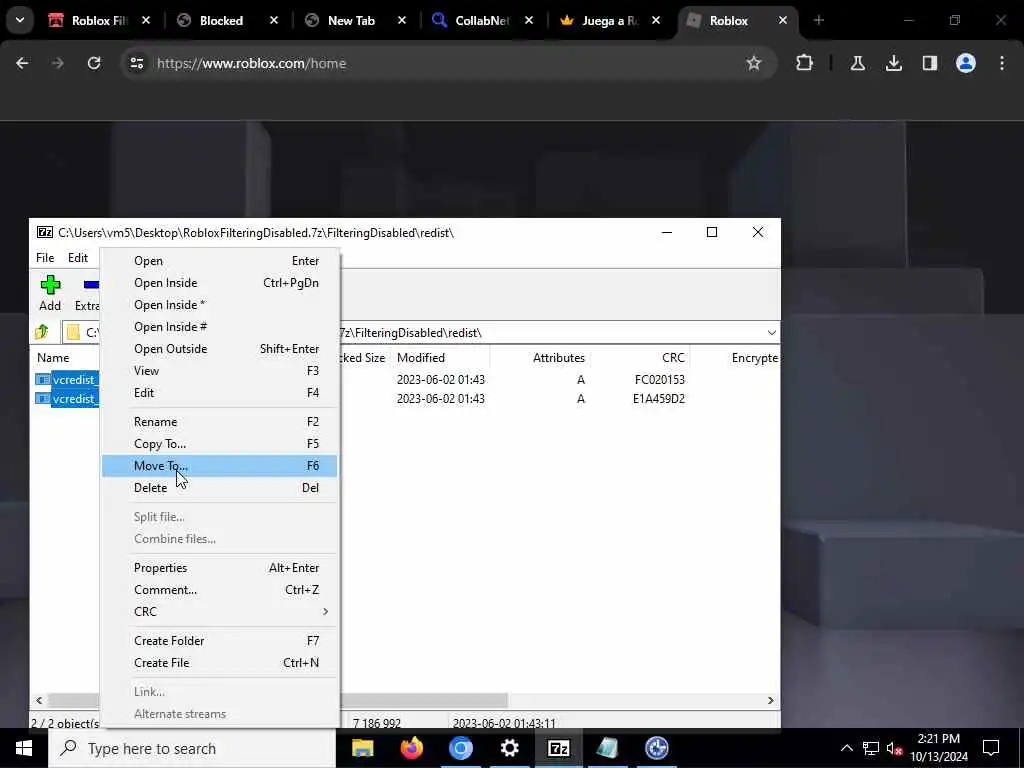Choose Copy To... in the context menu
The width and height of the screenshot is (1024, 768).
tap(219, 444)
